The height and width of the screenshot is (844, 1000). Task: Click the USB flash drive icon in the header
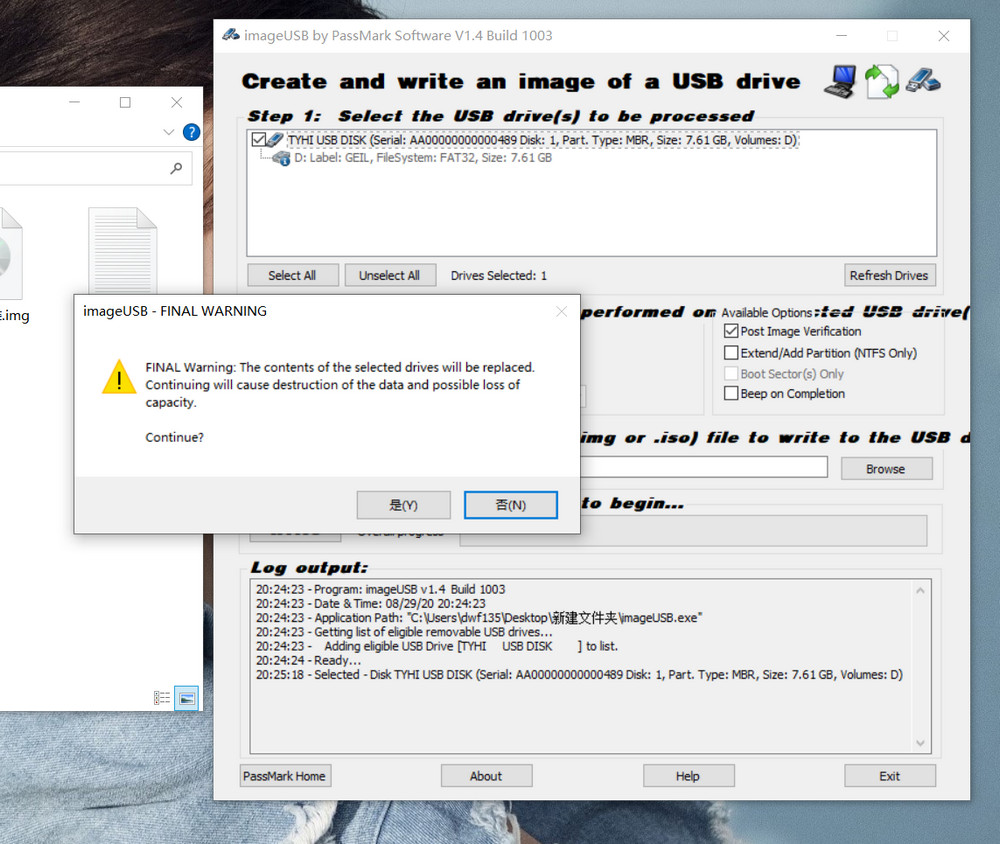(923, 80)
